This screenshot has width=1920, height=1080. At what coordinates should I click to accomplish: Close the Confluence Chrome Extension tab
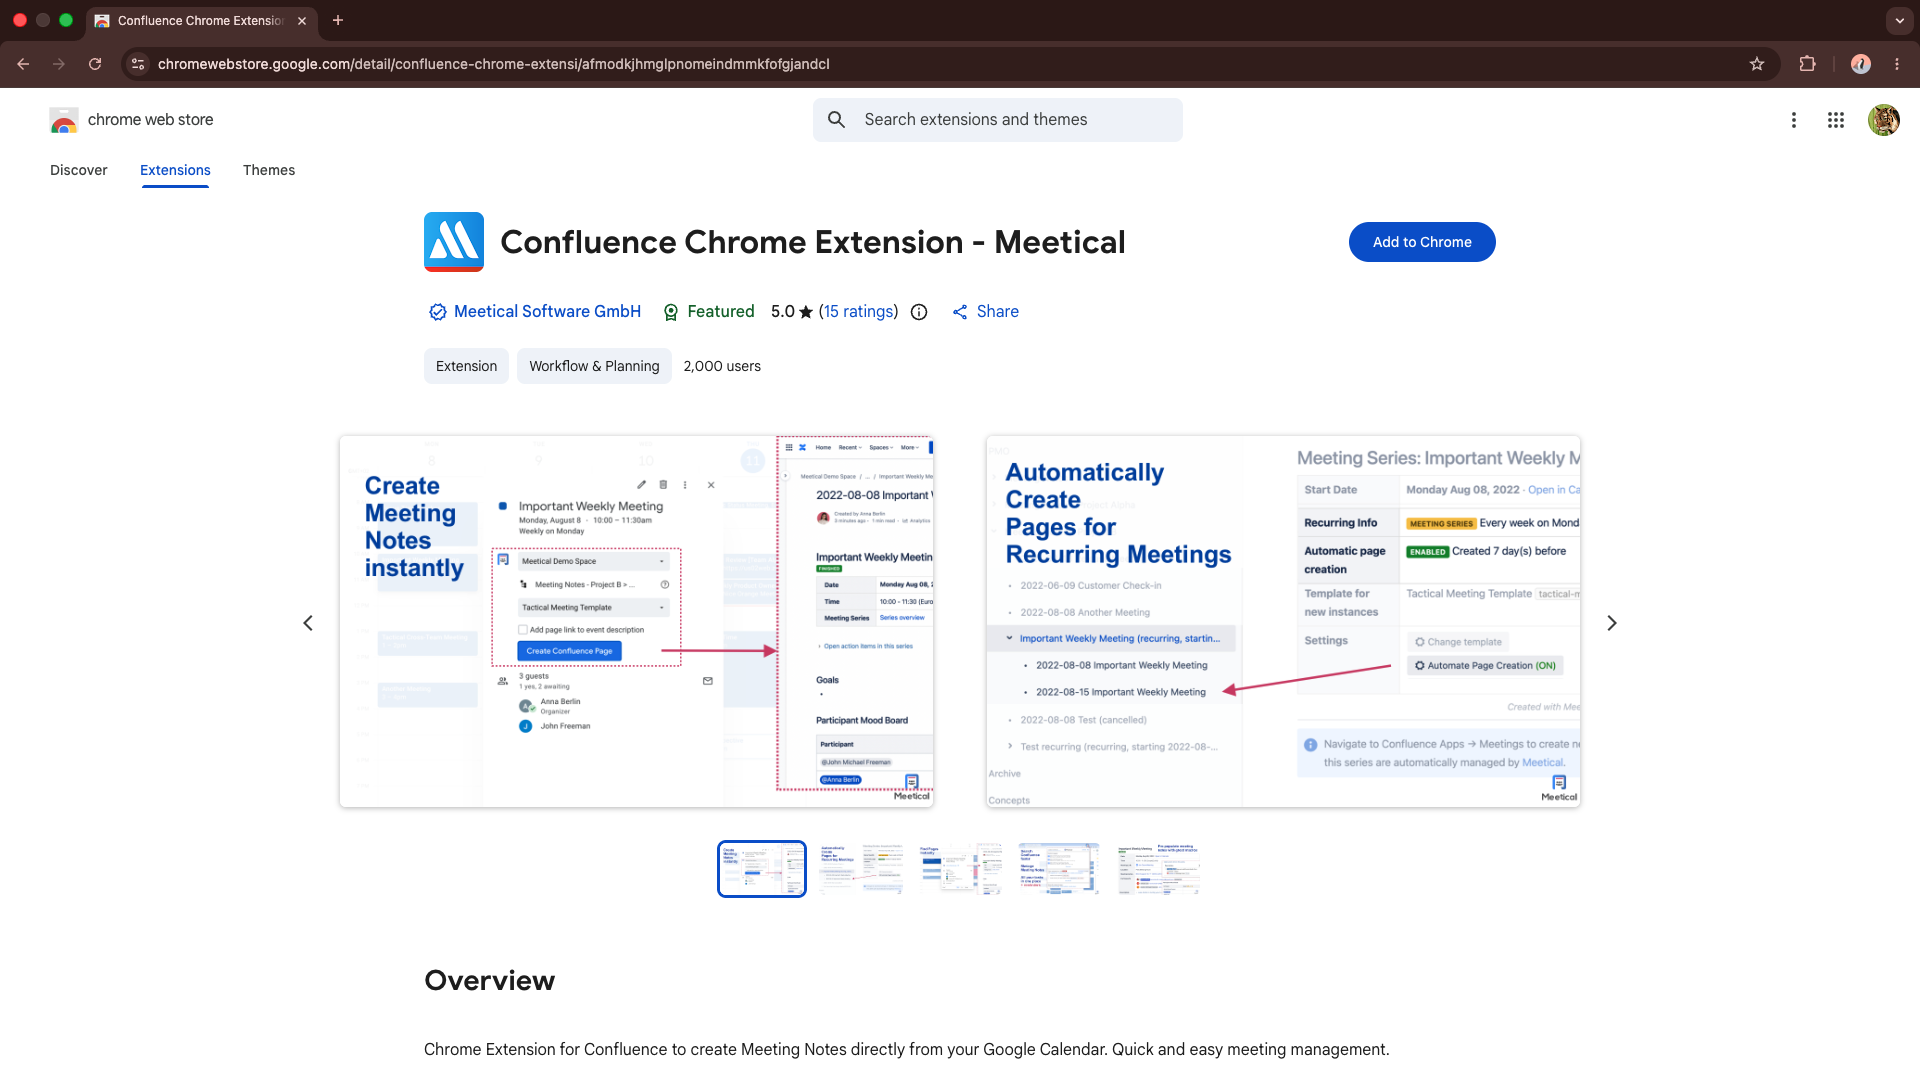[x=302, y=20]
